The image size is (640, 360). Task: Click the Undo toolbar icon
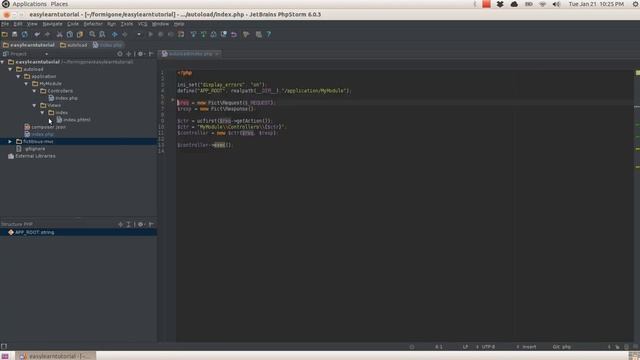click(x=37, y=34)
